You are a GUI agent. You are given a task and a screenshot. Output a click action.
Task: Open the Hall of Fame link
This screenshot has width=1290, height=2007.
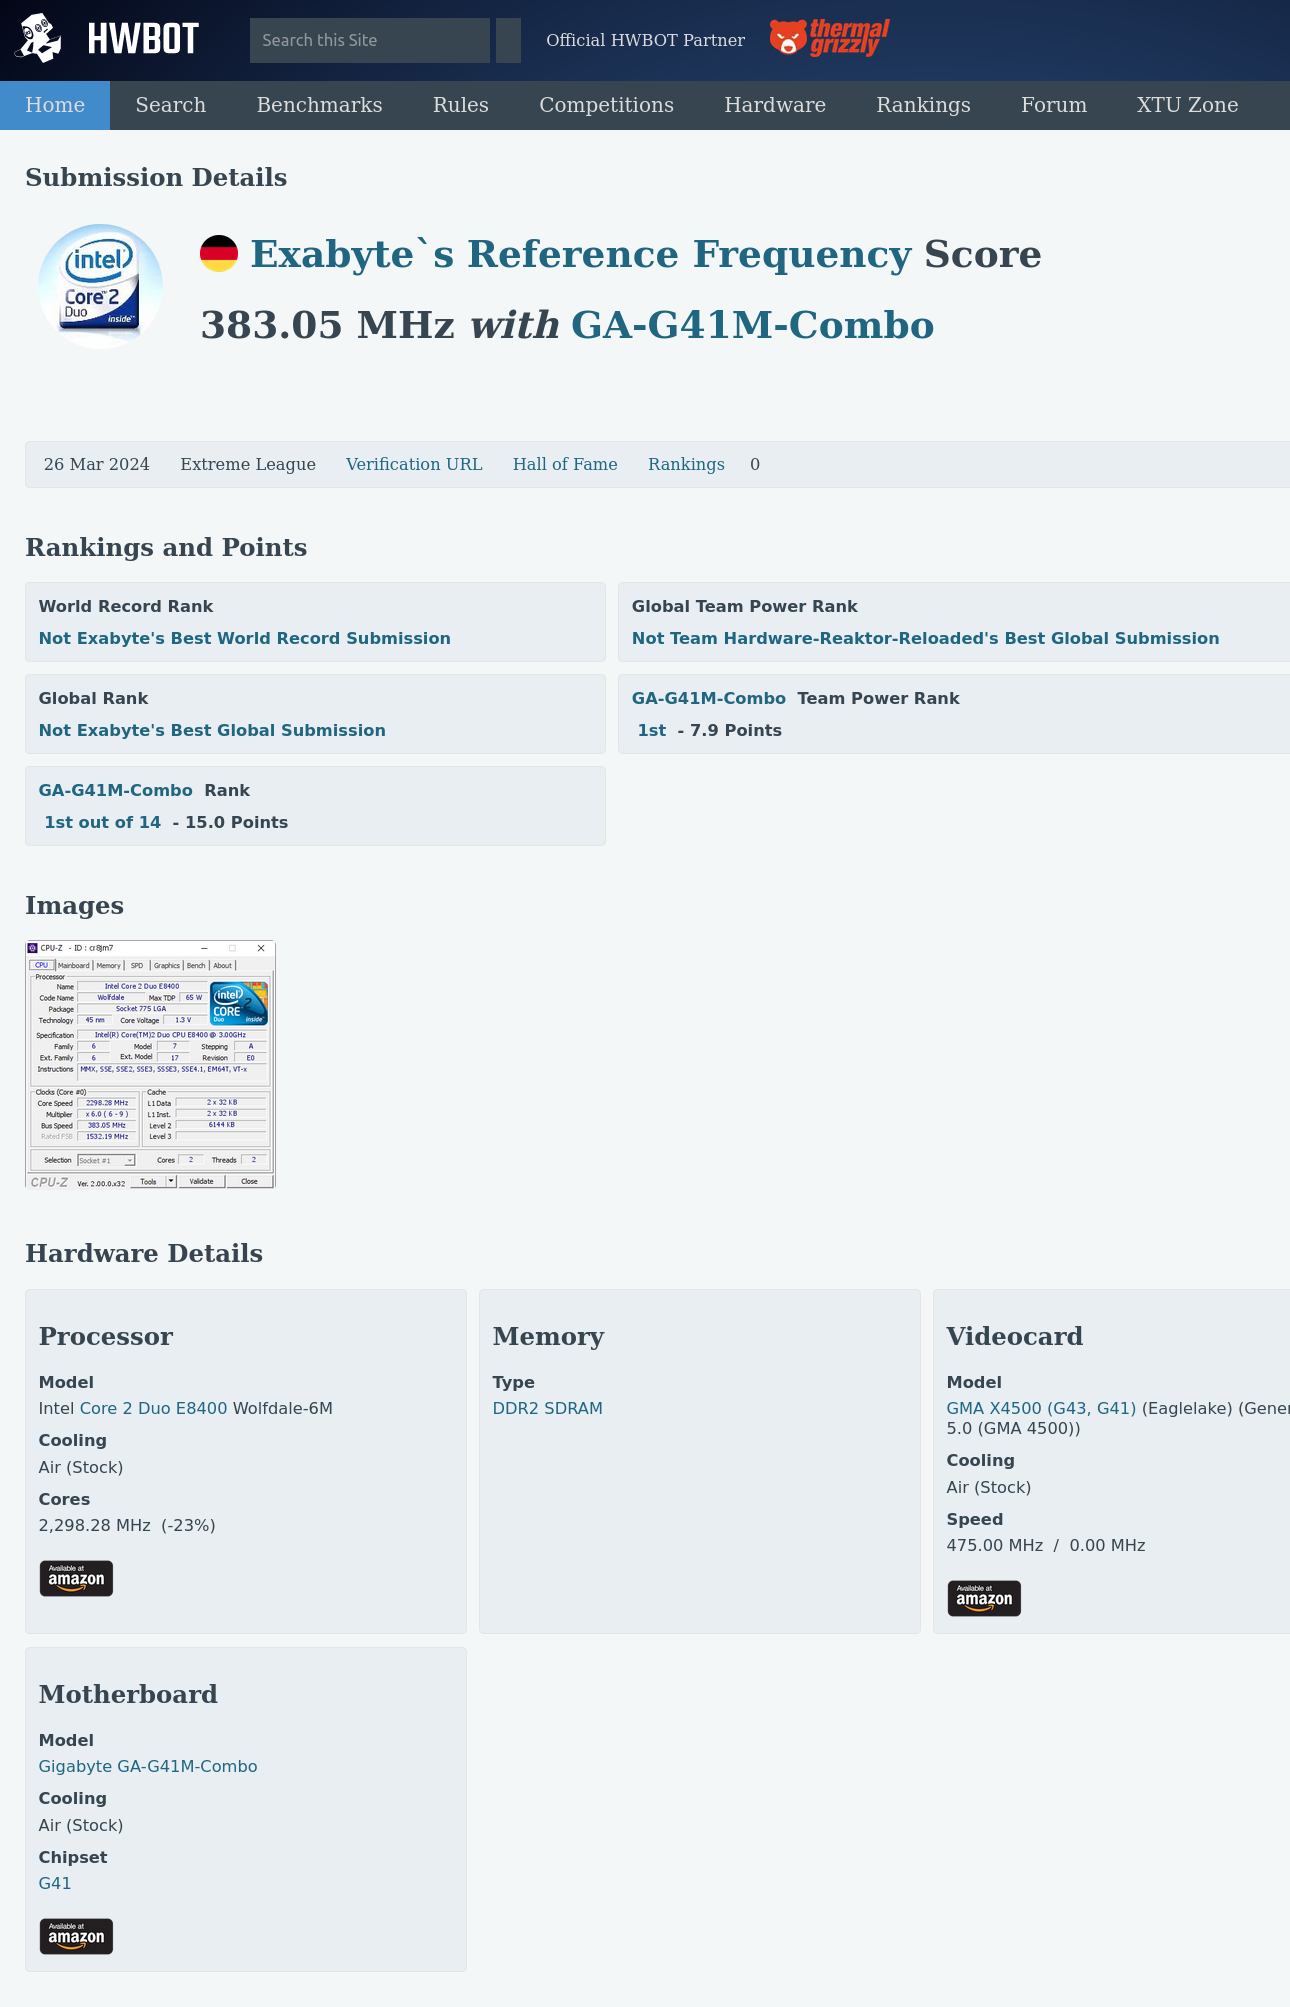(565, 464)
